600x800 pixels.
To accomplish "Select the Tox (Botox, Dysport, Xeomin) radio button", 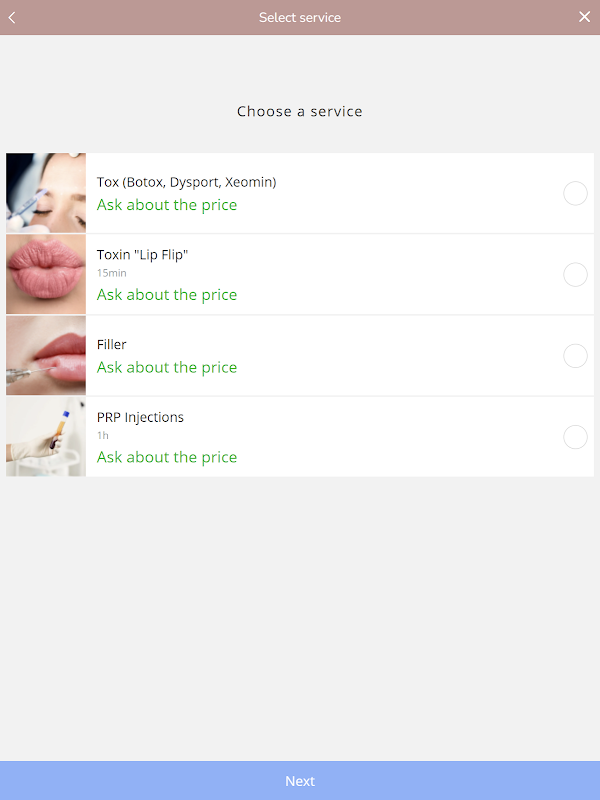I will click(x=575, y=193).
